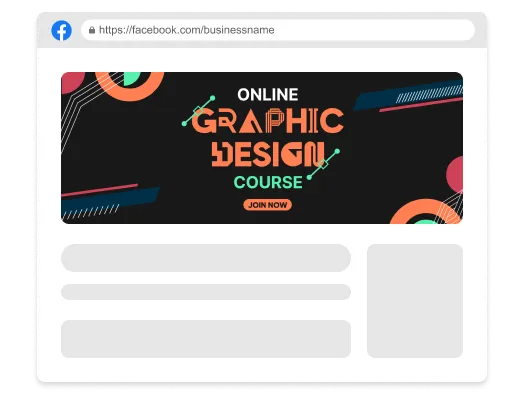Viewport: 524px width, 393px height.
Task: Click the dark blue striped bar top-right
Action: 408,96
